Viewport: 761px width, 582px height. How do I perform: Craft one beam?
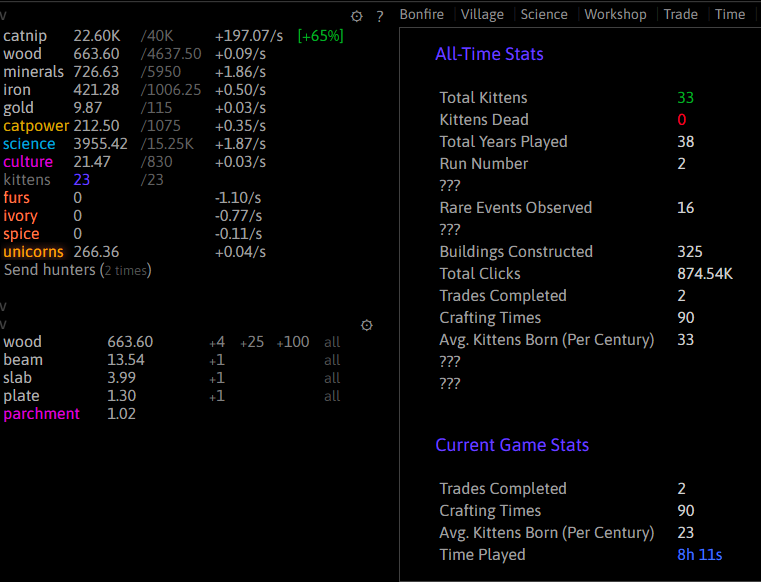[x=217, y=360]
